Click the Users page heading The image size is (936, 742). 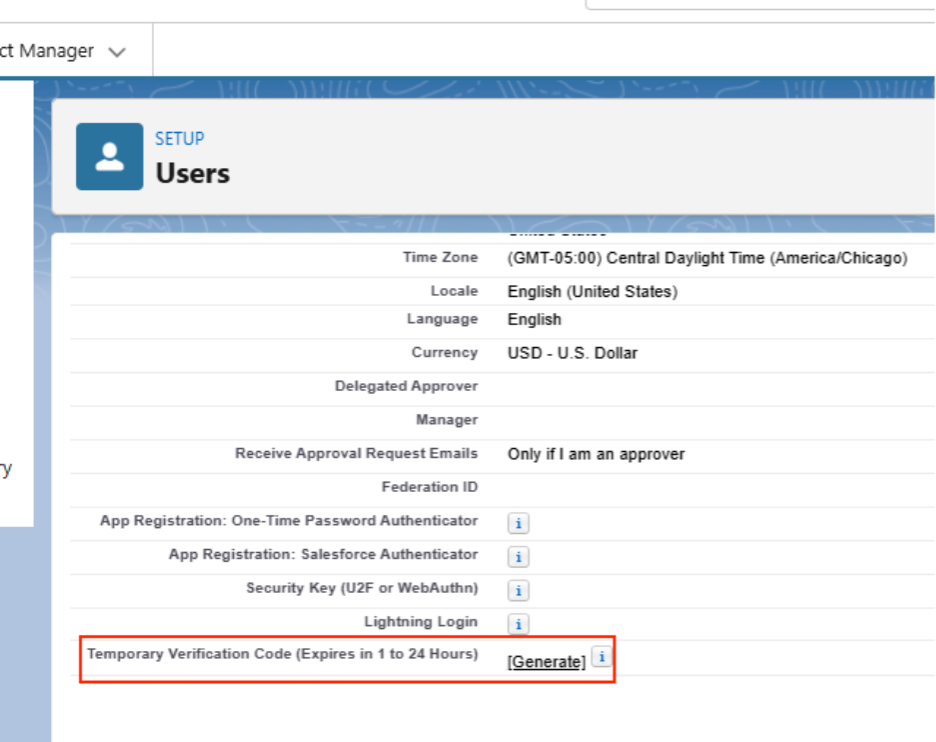click(193, 174)
